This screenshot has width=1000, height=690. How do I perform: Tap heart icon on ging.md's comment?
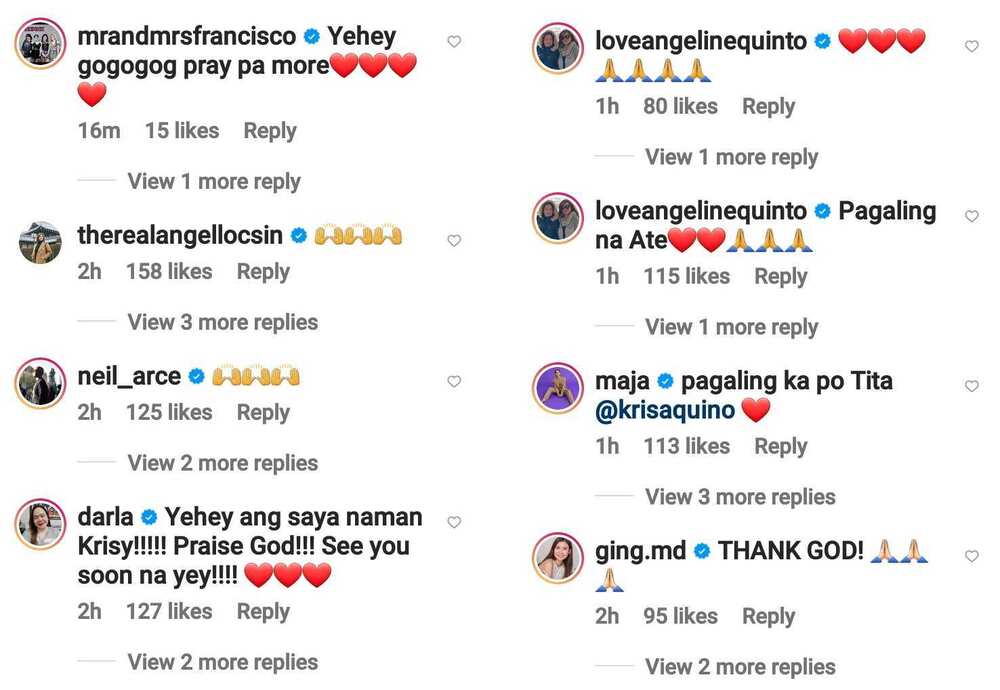pyautogui.click(x=971, y=556)
